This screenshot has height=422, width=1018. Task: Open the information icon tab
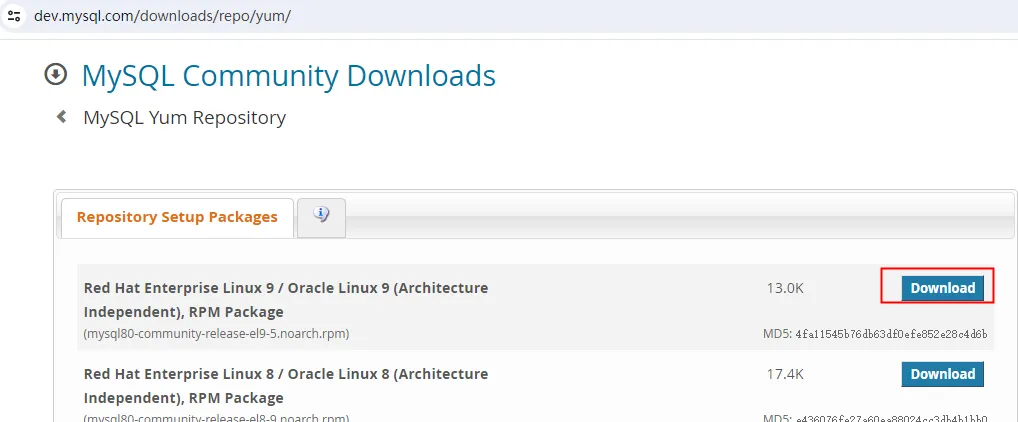(321, 215)
